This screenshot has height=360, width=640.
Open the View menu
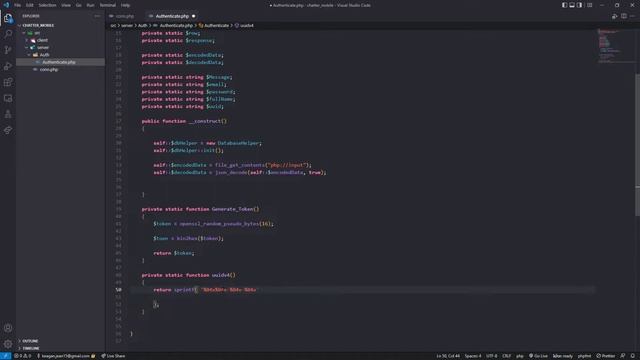pyautogui.click(x=66, y=5)
